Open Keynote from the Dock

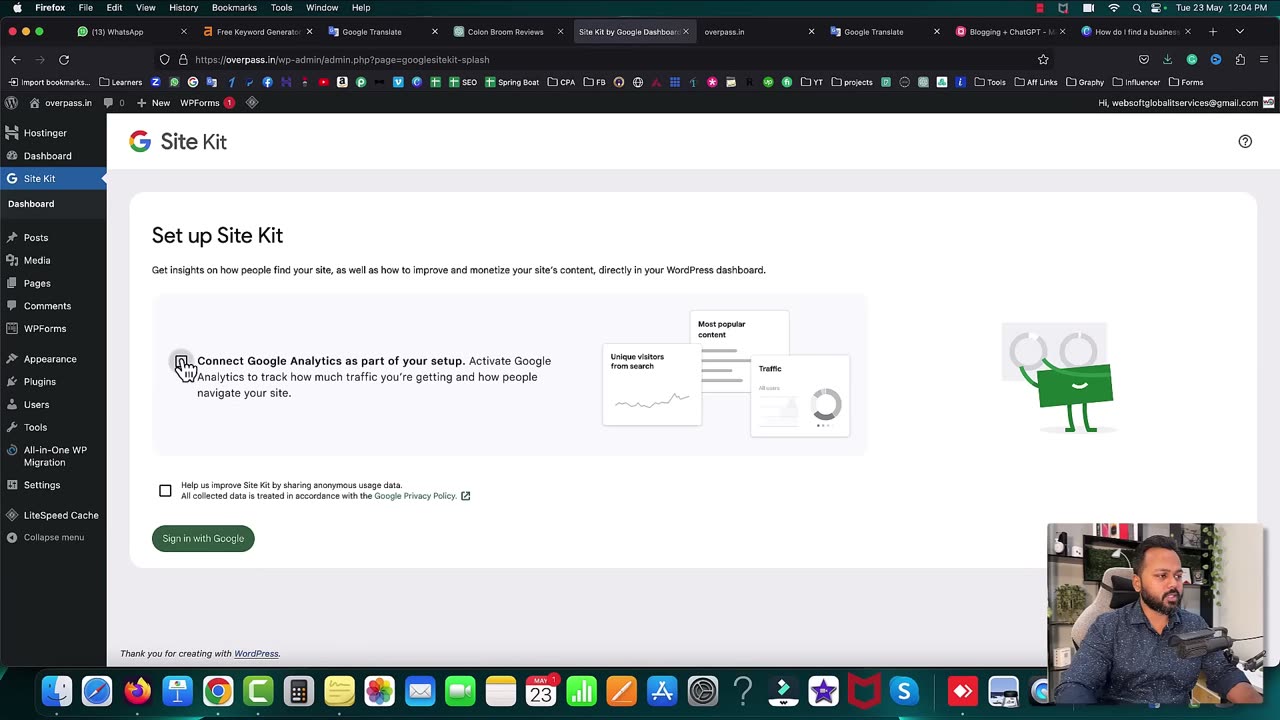177,691
